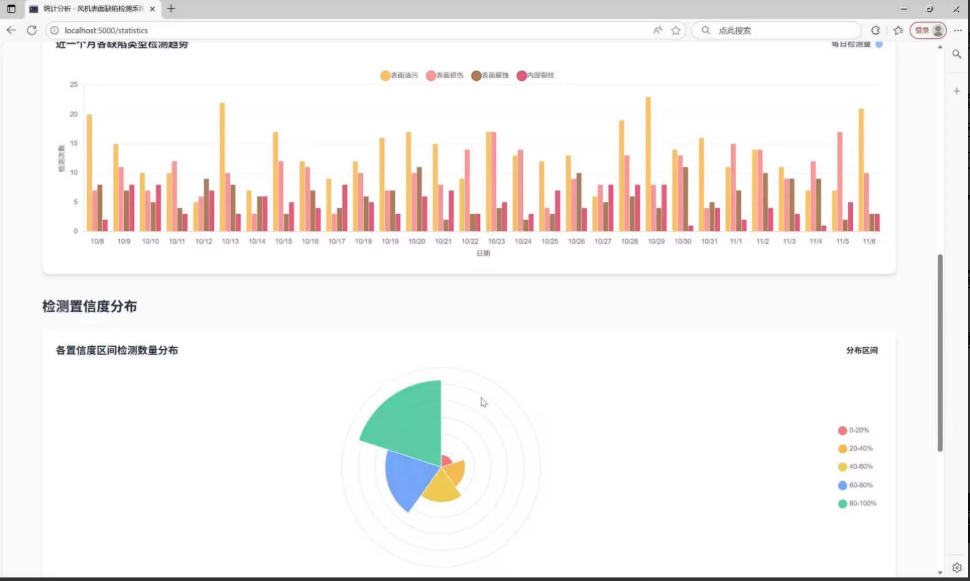
Task: Click the 日期 axis title
Action: [483, 253]
